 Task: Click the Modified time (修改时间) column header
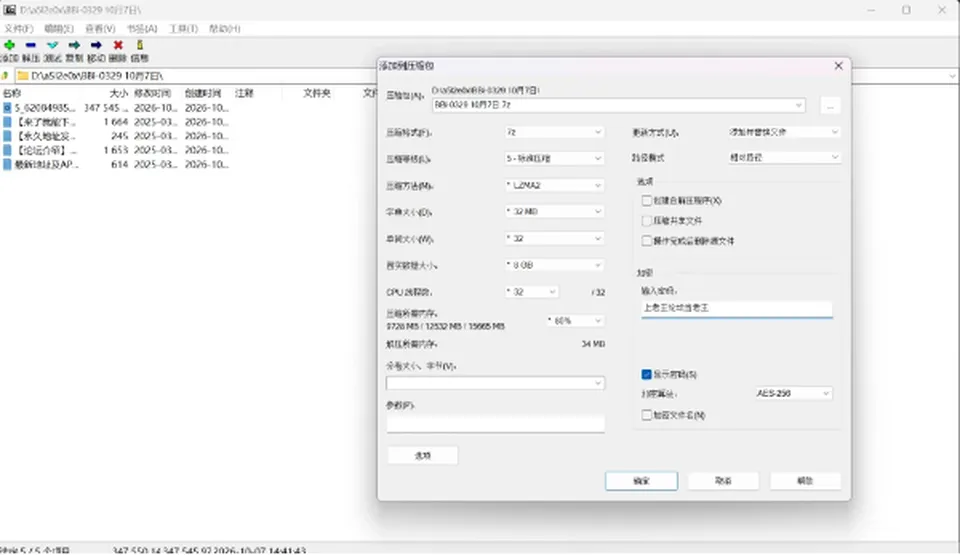[x=152, y=93]
